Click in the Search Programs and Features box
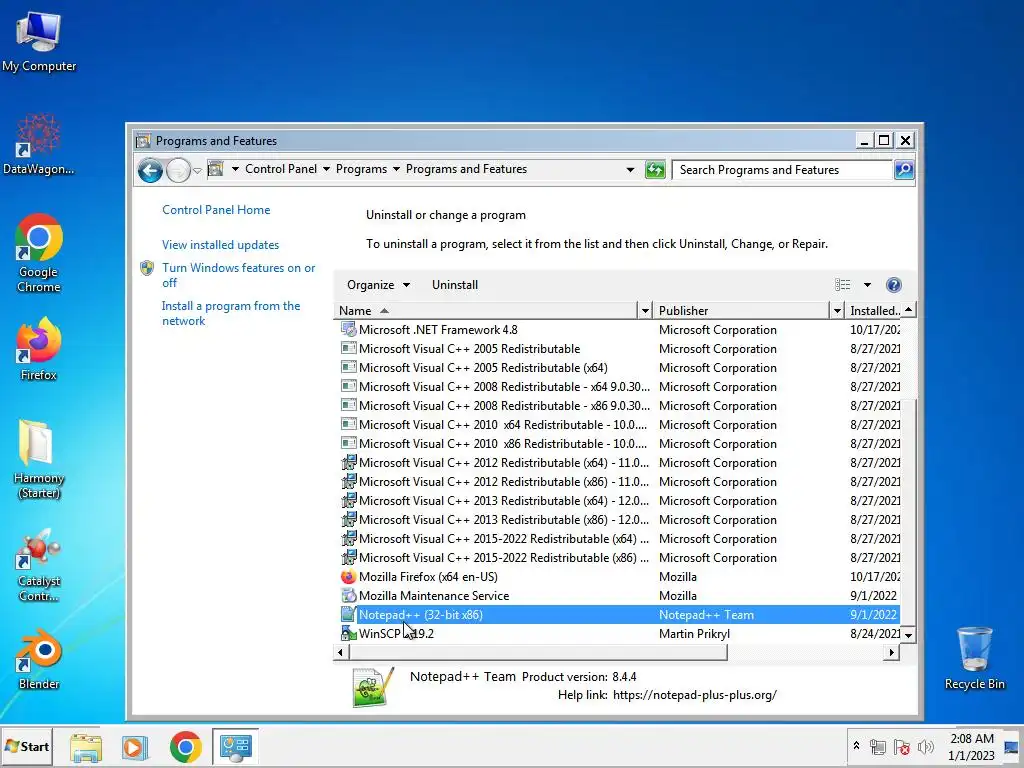 [x=782, y=170]
